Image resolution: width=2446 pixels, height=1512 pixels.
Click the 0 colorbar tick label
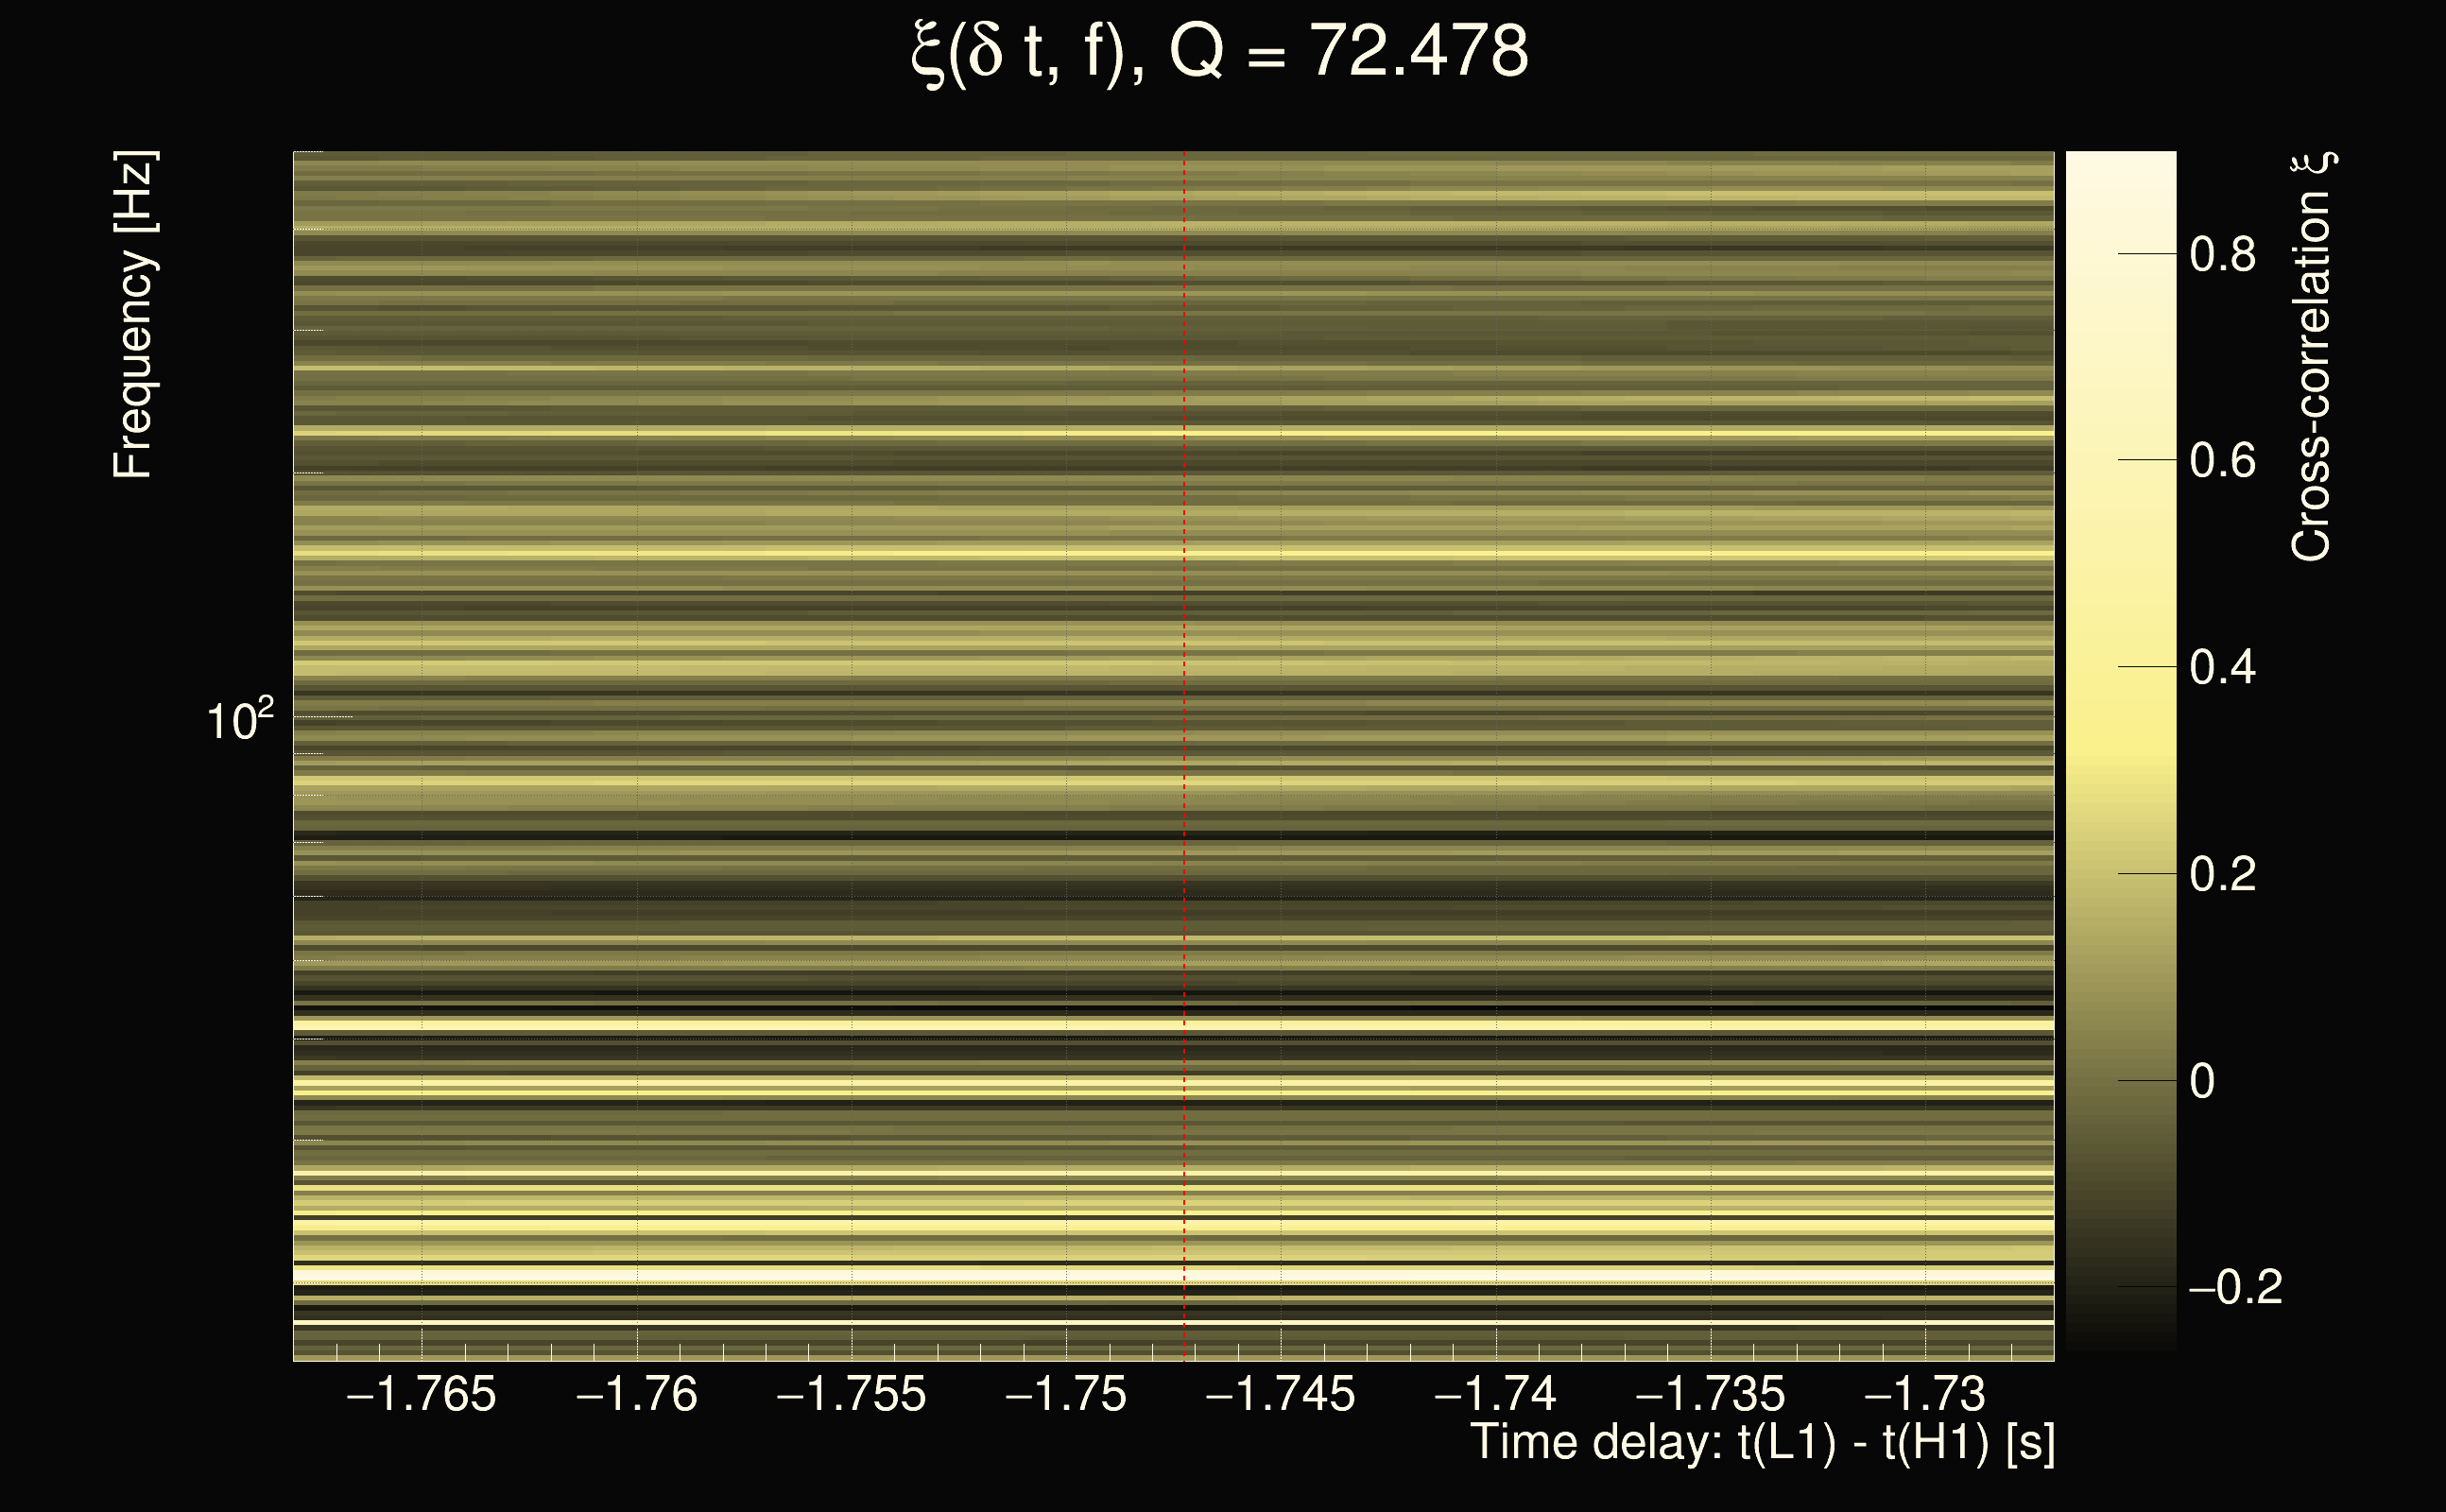pyautogui.click(x=2202, y=1082)
